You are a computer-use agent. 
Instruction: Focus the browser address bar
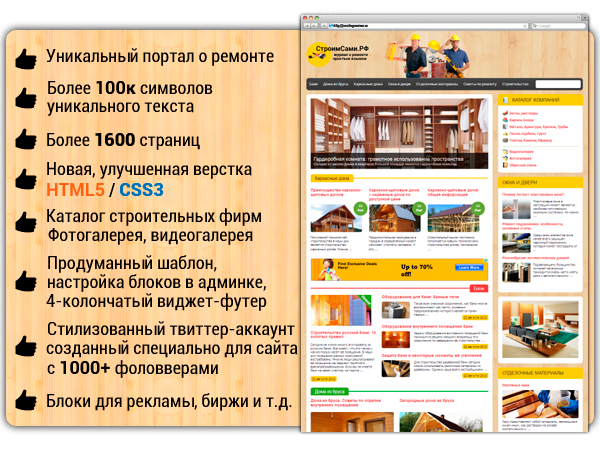[x=428, y=26]
